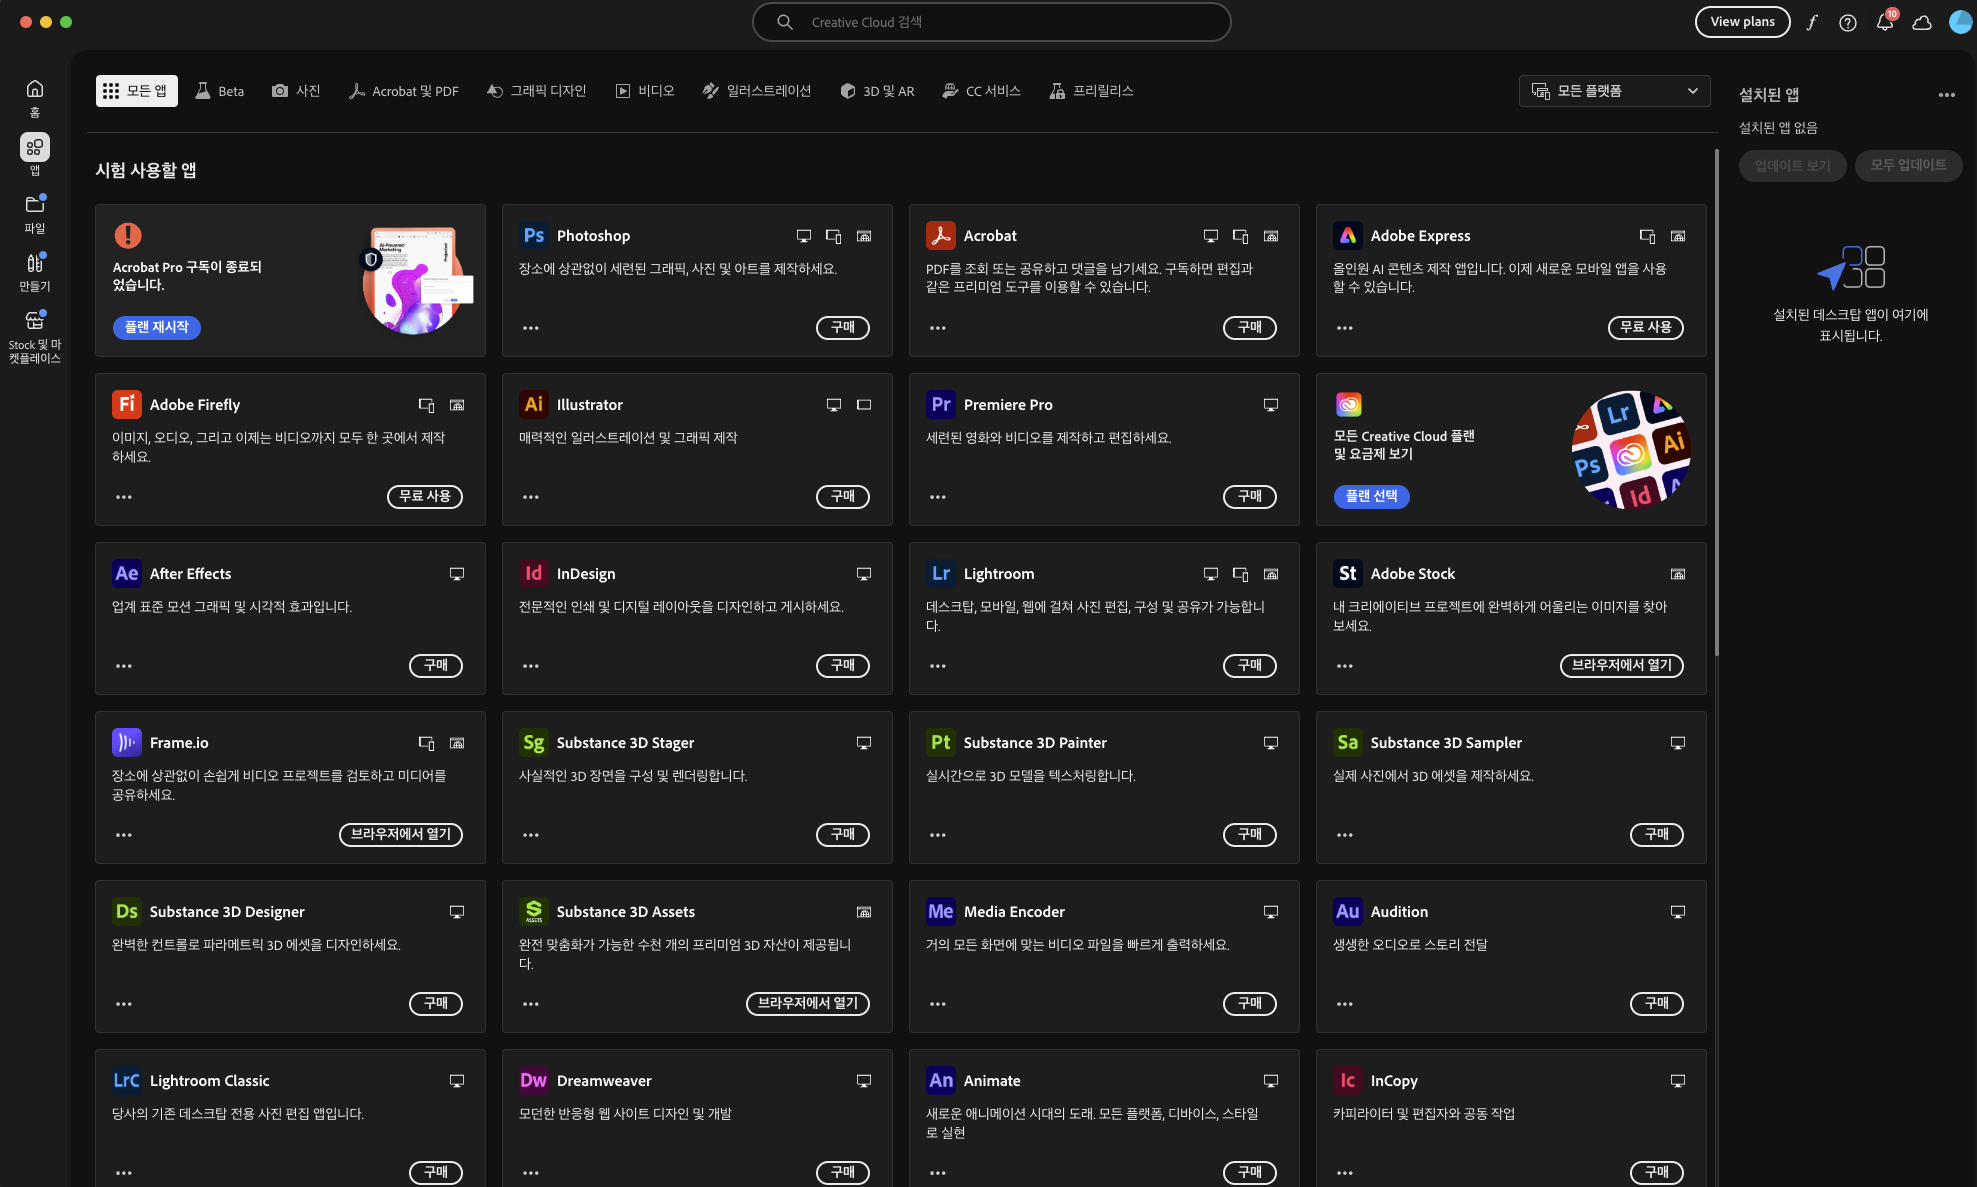
Task: Open Files section in left sidebar
Action: 35,213
